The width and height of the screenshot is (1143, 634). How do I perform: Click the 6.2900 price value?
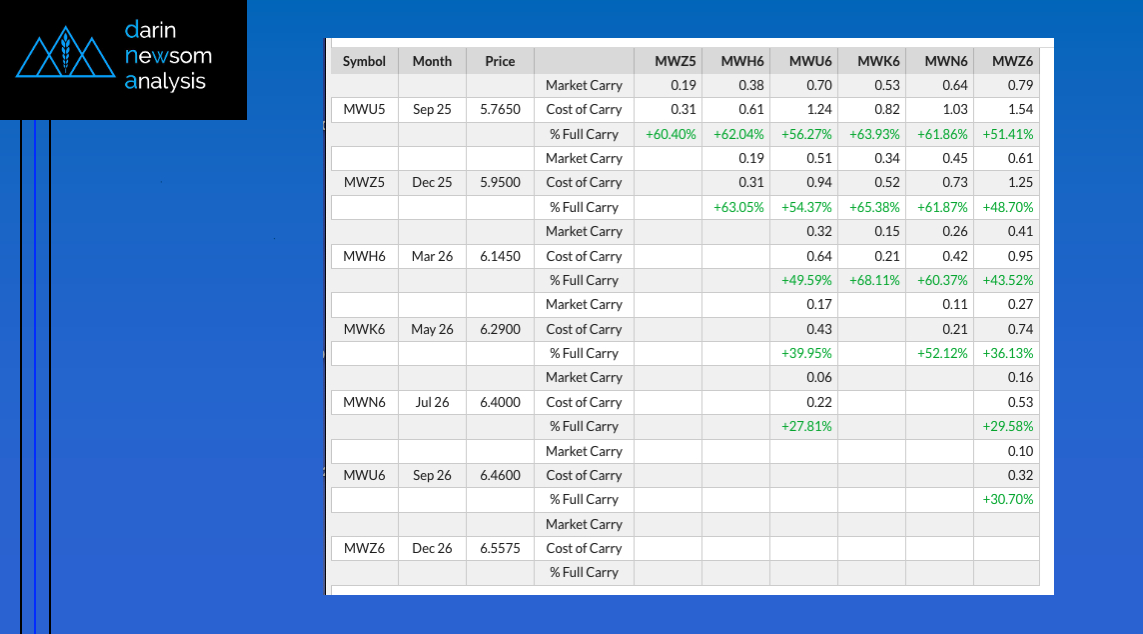click(500, 329)
